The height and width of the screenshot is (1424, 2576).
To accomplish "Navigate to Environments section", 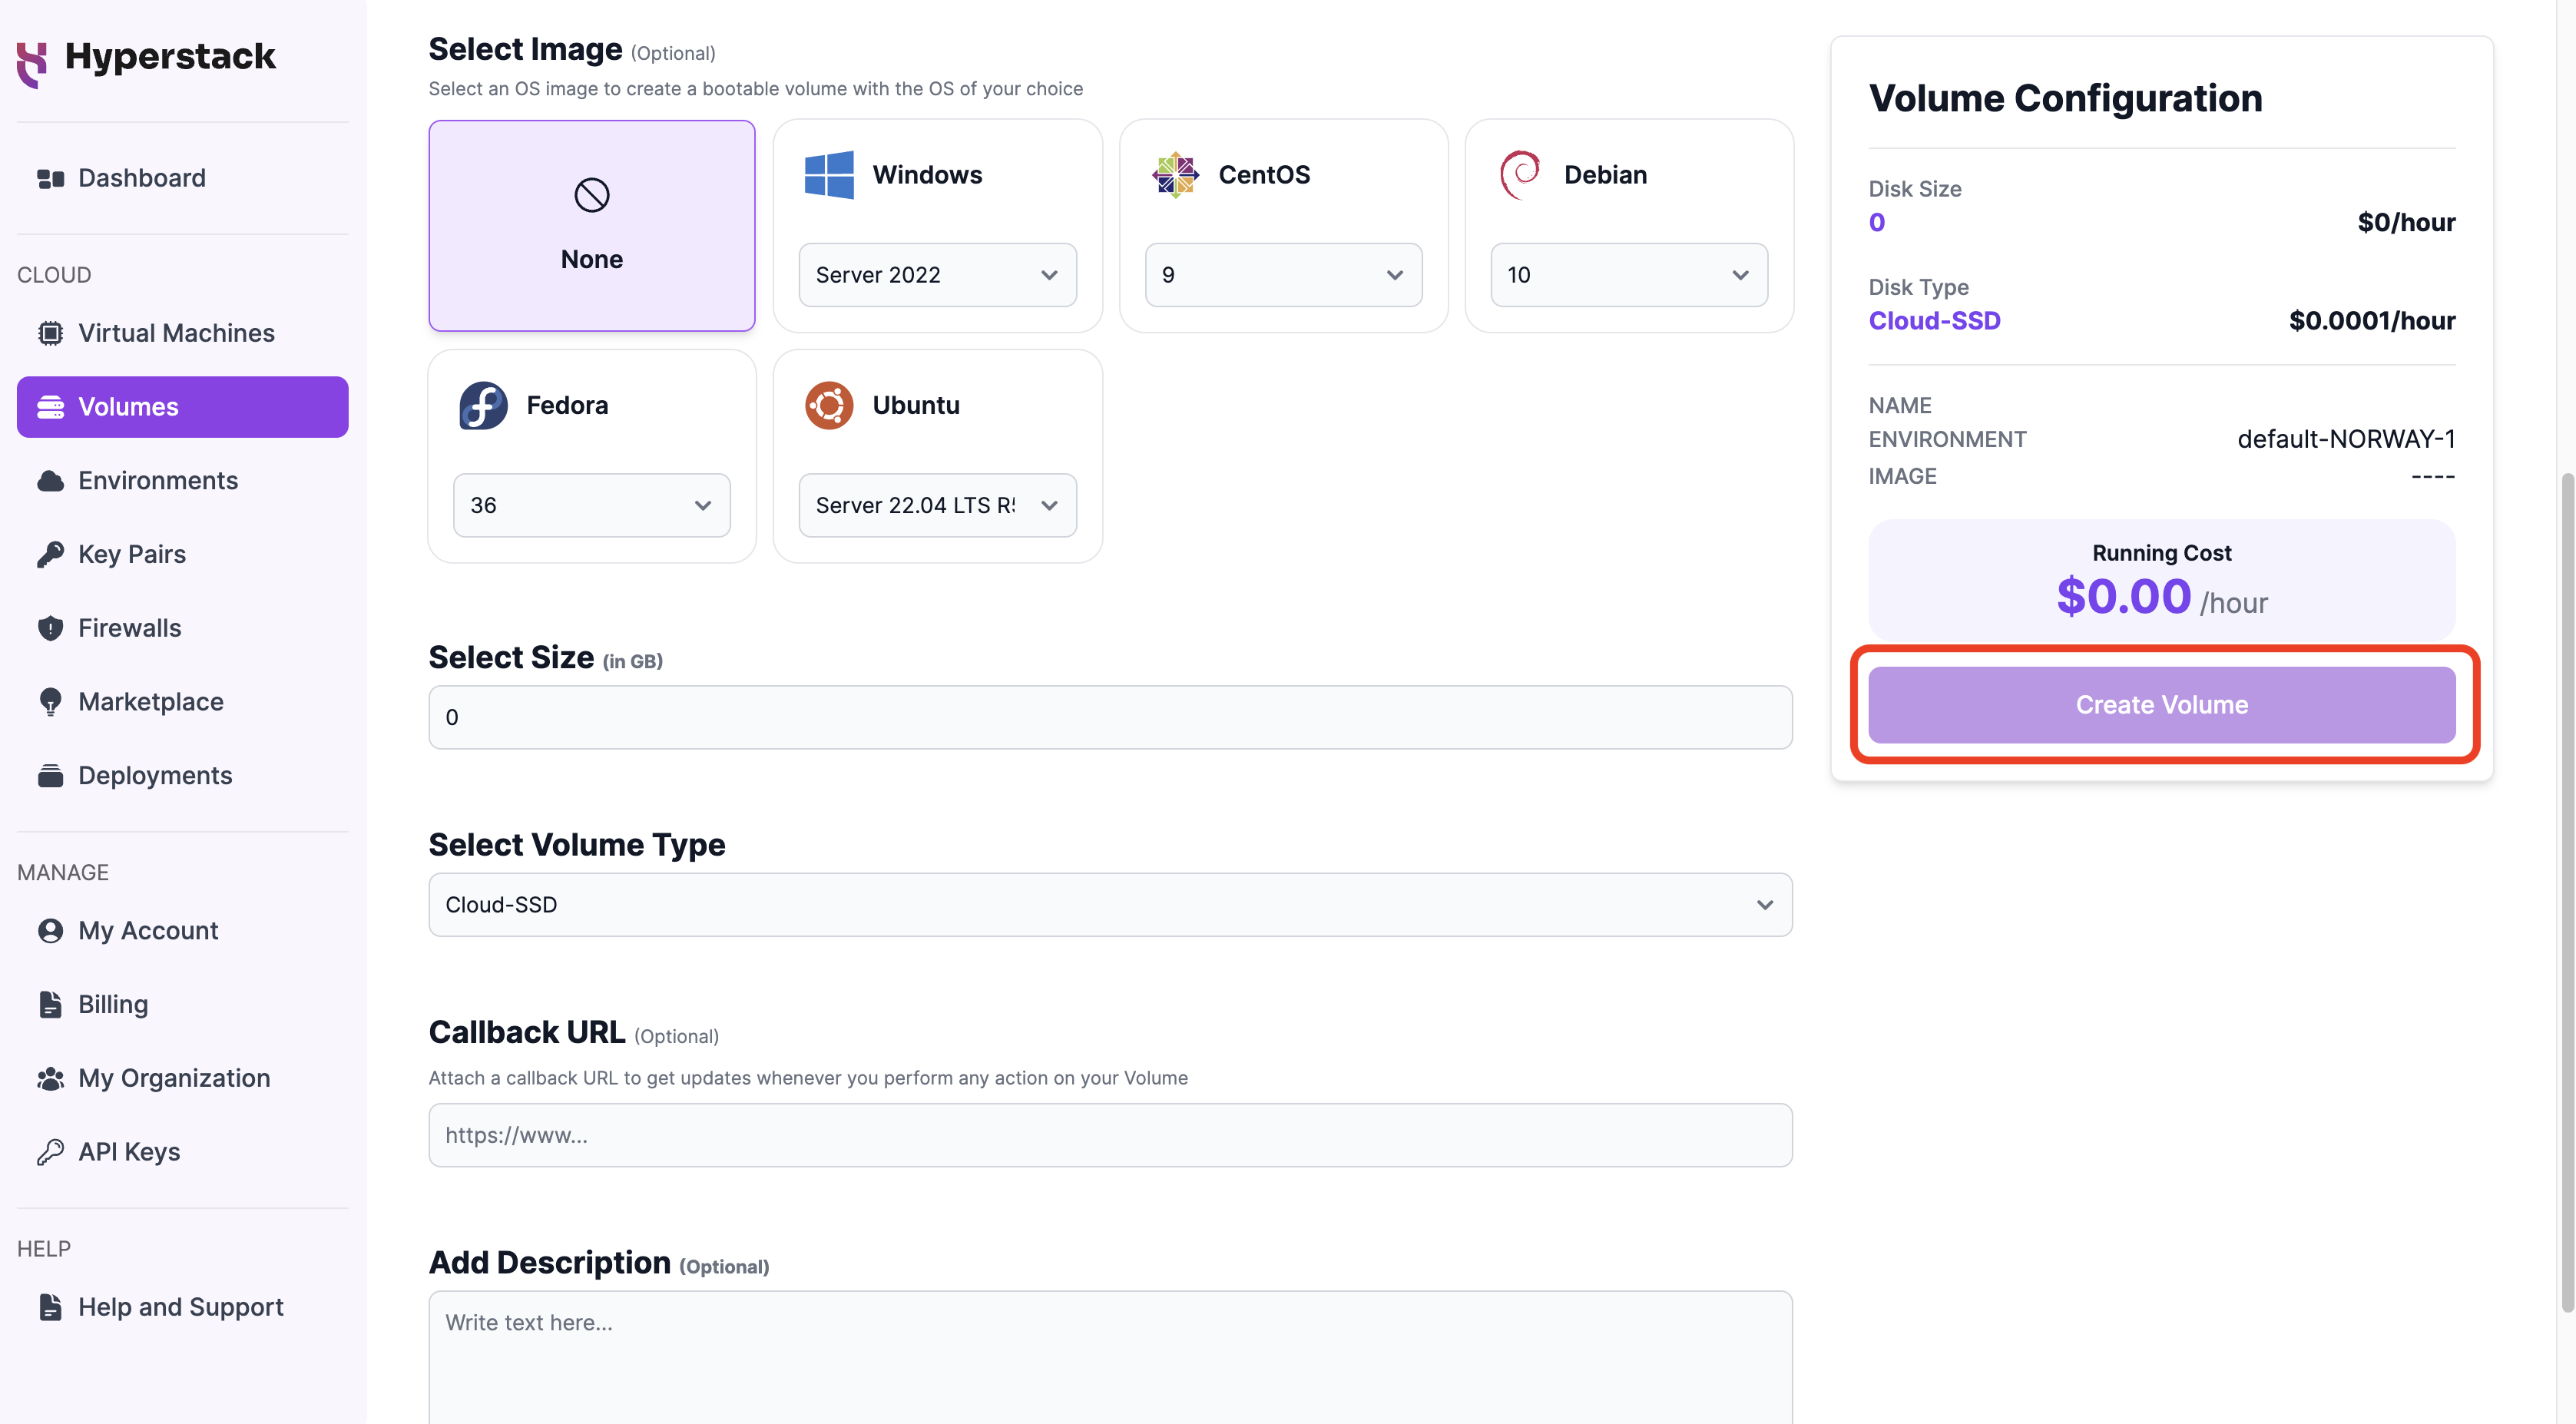I will click(x=157, y=479).
